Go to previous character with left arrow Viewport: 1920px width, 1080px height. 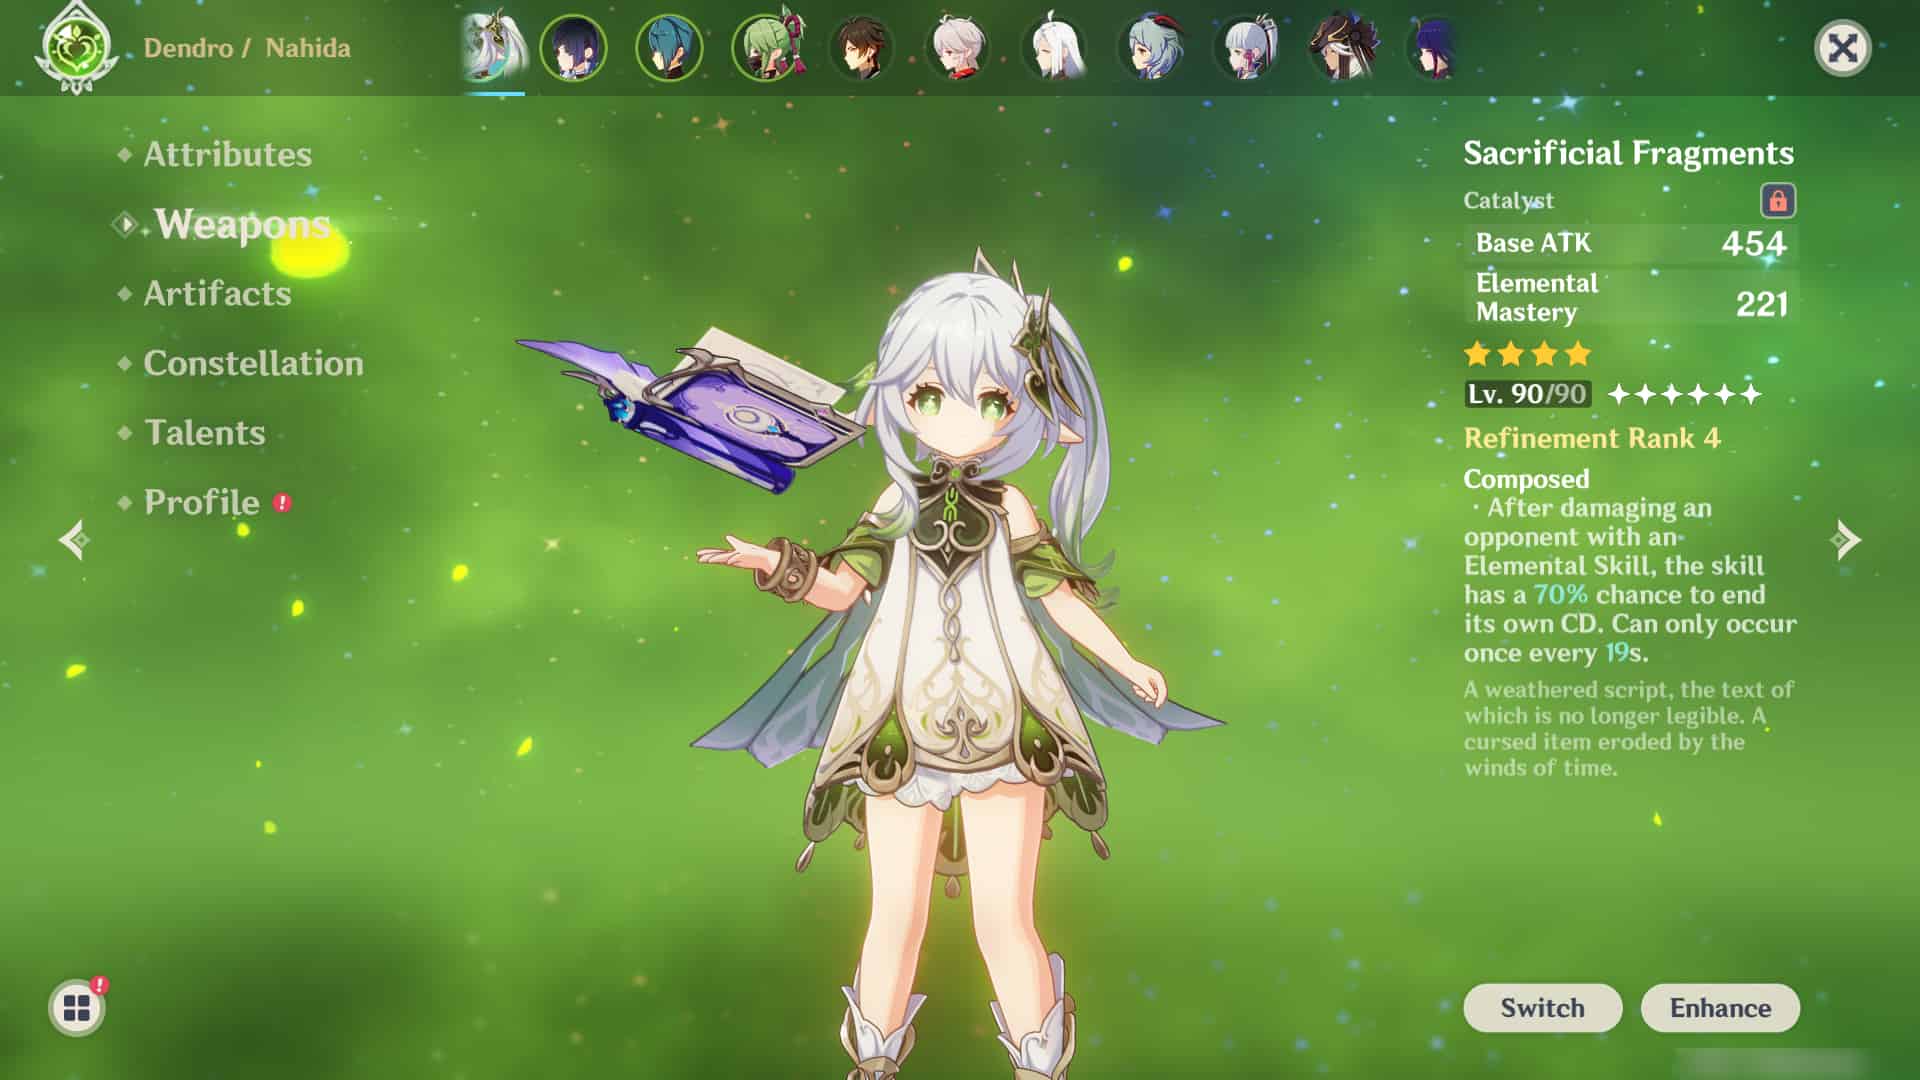tap(74, 540)
